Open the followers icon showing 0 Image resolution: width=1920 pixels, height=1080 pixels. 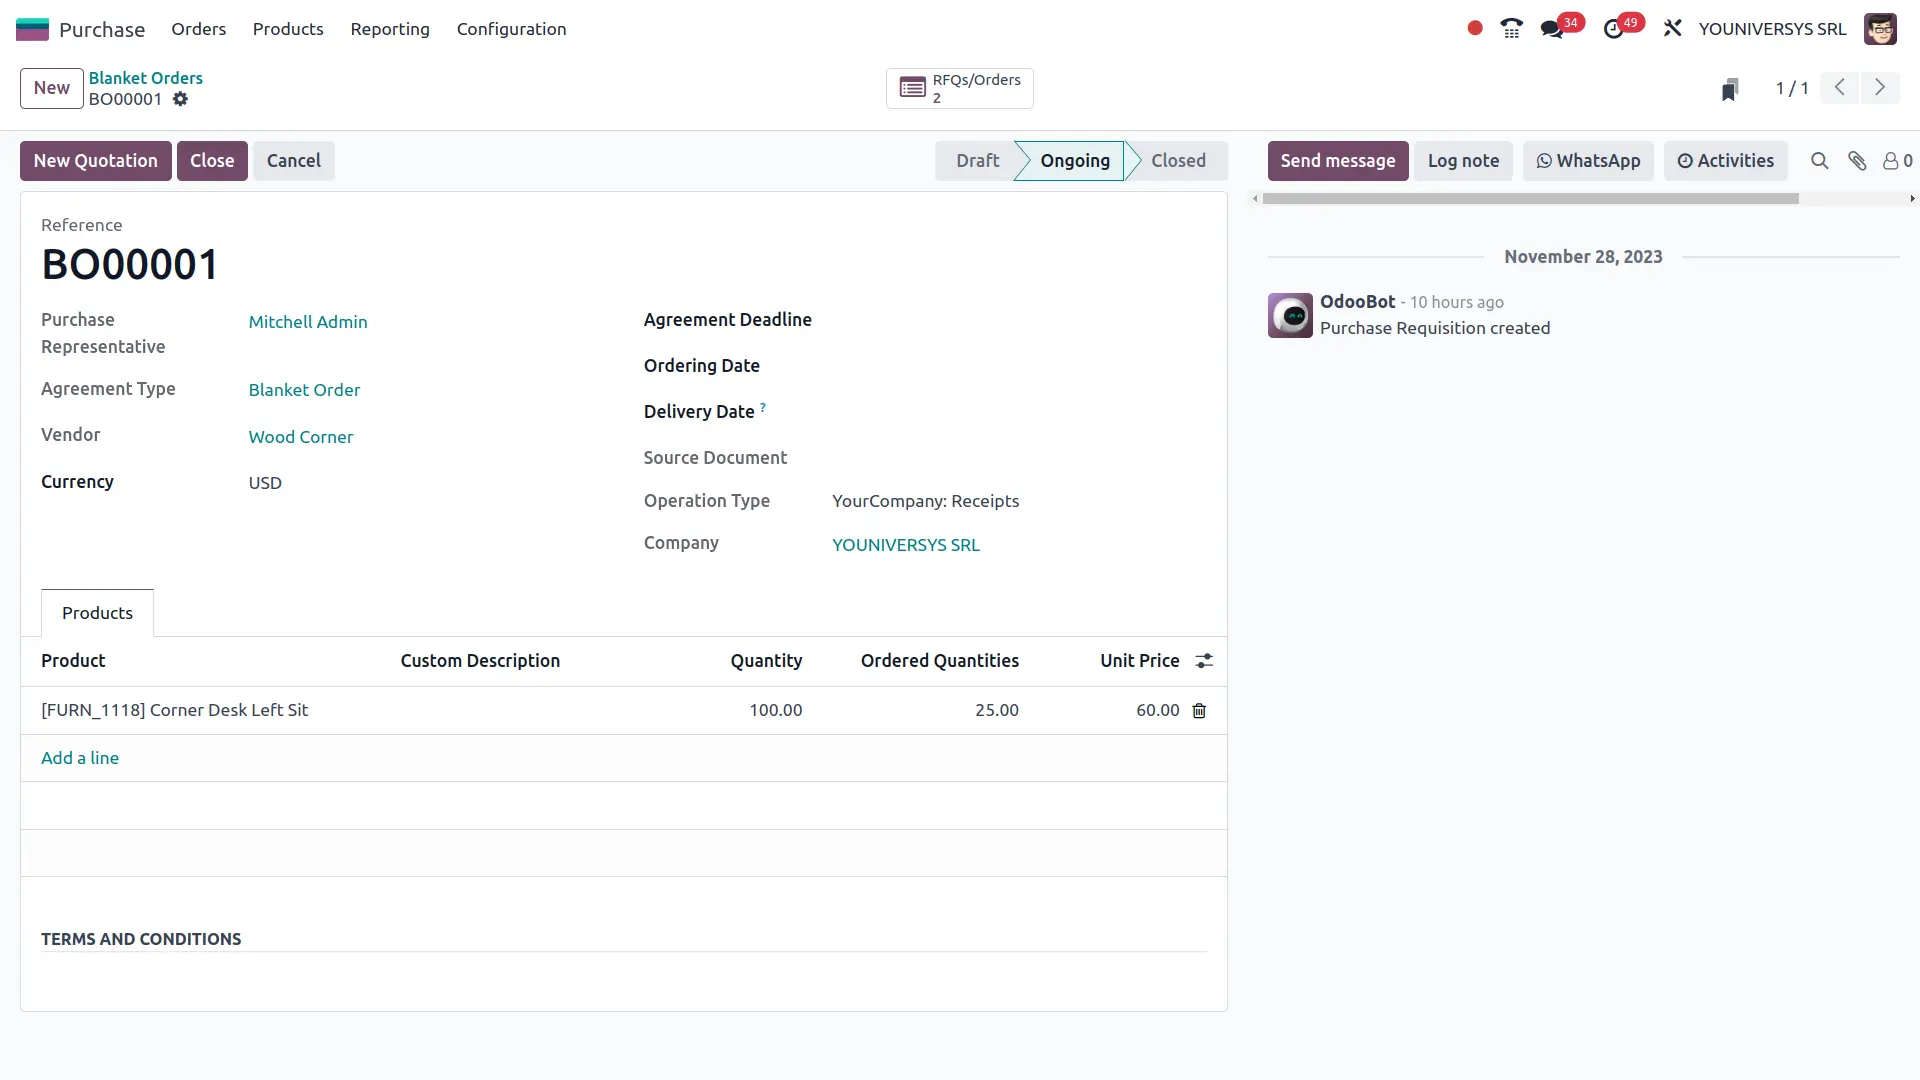[1897, 161]
